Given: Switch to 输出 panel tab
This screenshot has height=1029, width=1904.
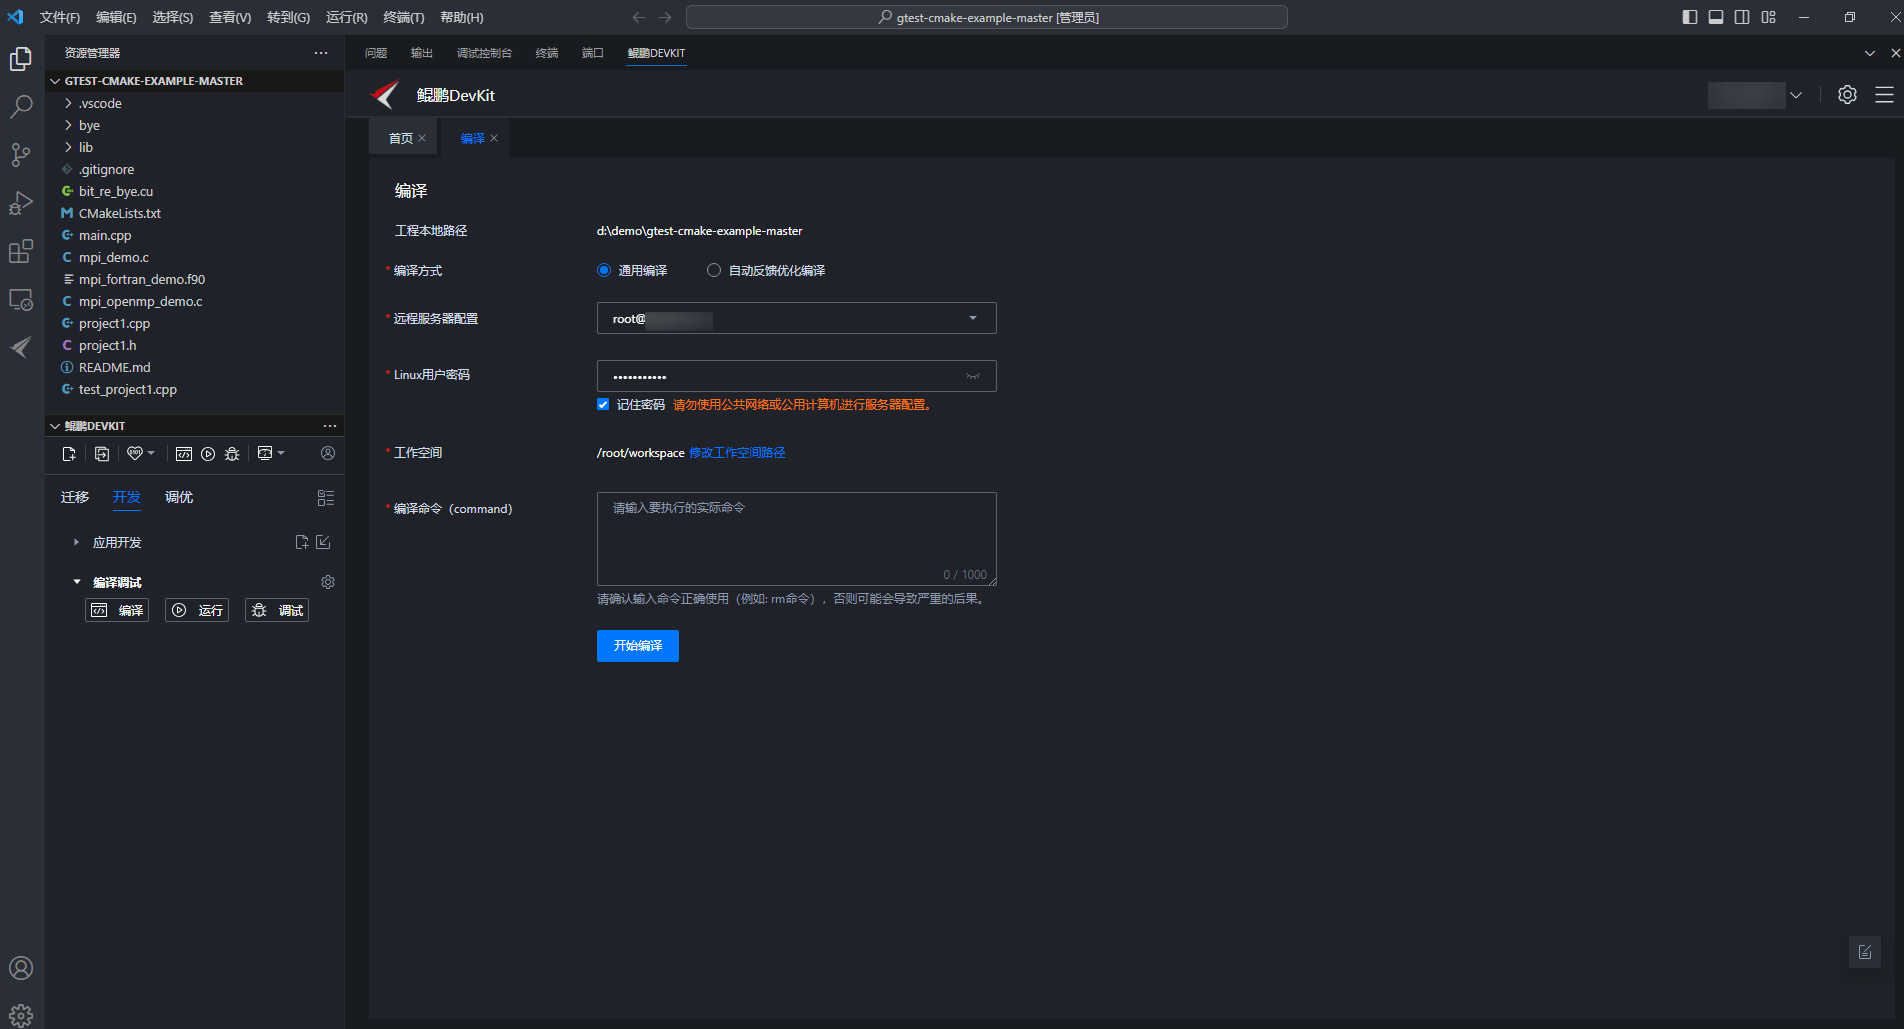Looking at the screenshot, I should 422,53.
